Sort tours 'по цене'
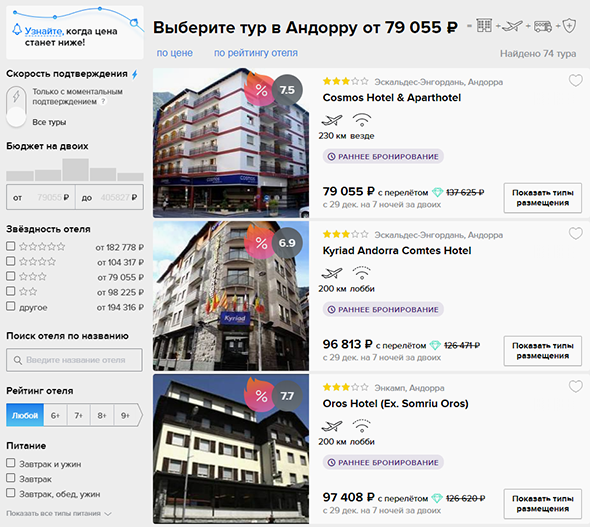 pos(175,53)
